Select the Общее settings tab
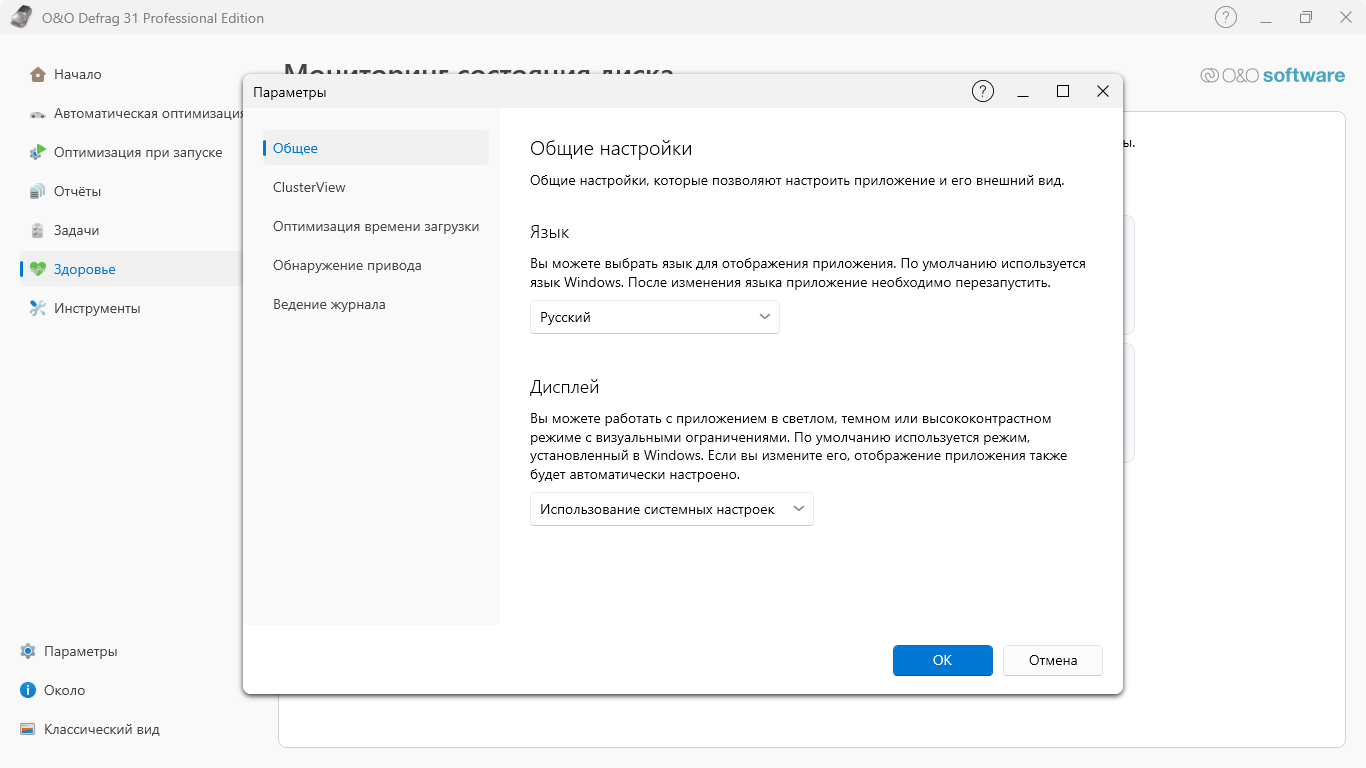Viewport: 1366px width, 768px height. click(x=376, y=148)
